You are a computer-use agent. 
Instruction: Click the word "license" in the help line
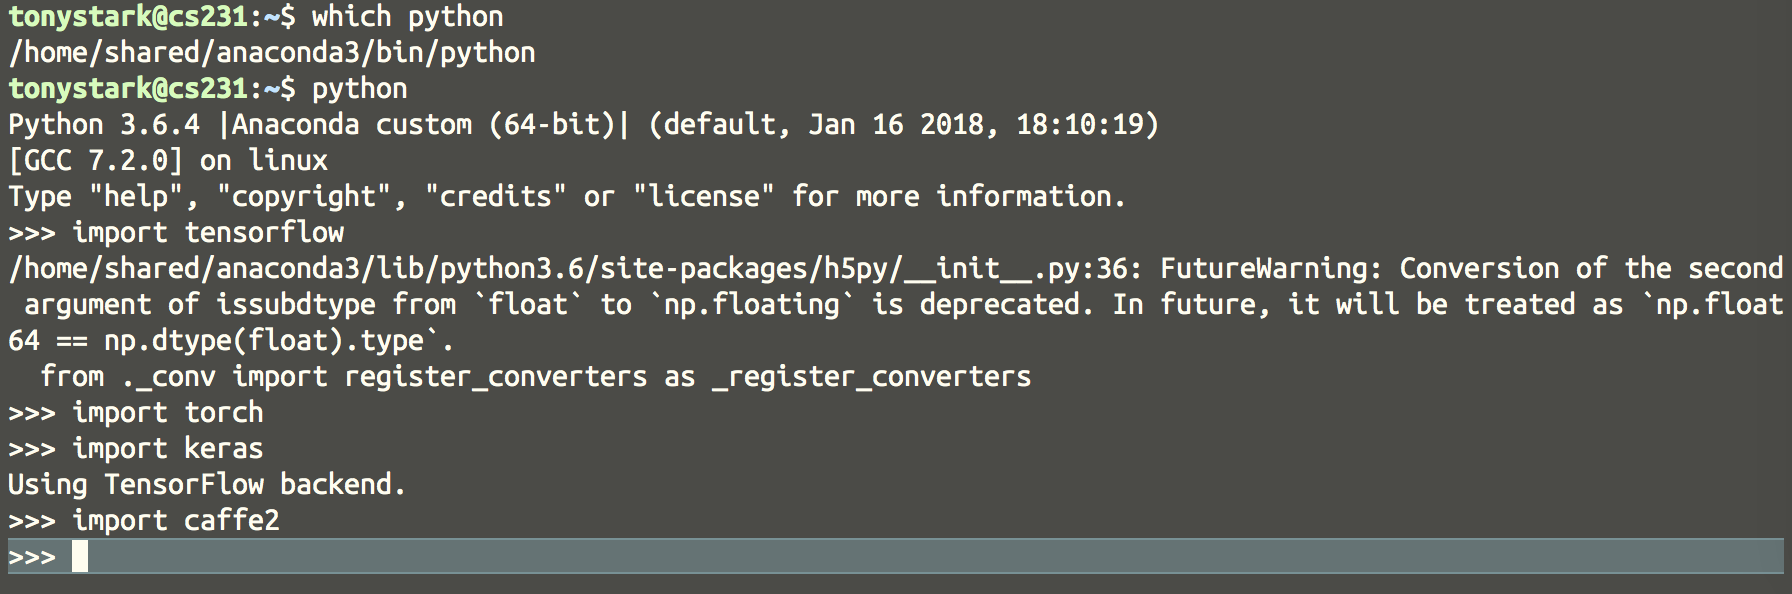pos(704,197)
